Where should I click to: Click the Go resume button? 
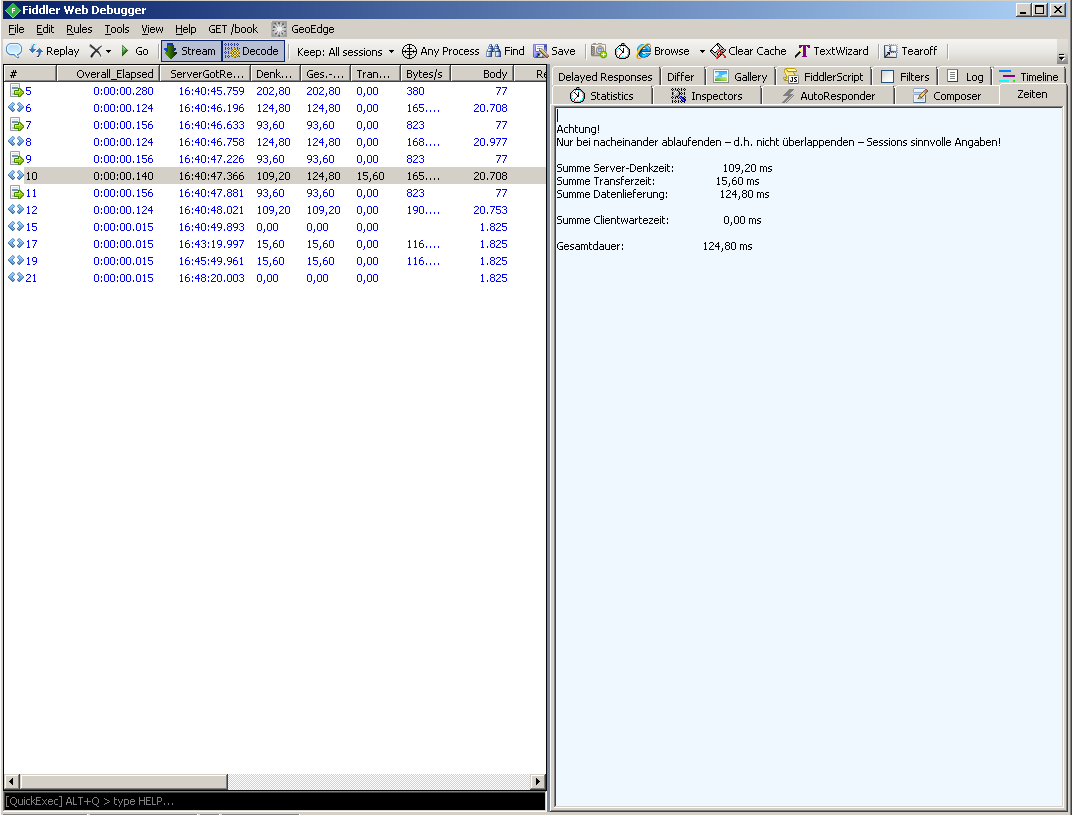pos(134,51)
